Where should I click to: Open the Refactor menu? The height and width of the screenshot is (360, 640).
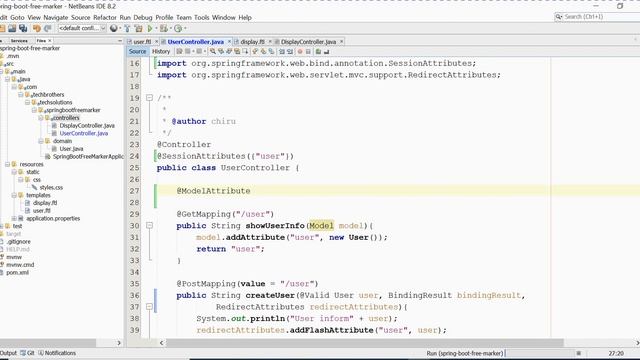tap(105, 18)
